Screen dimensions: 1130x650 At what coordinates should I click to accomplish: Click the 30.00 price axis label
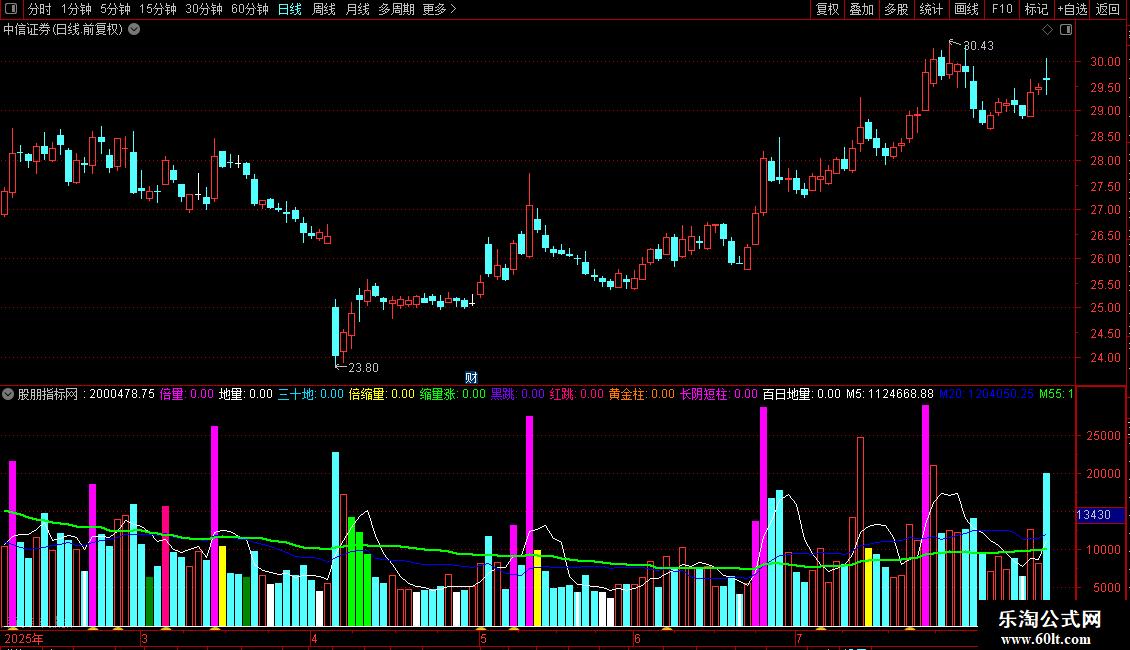(x=1105, y=62)
